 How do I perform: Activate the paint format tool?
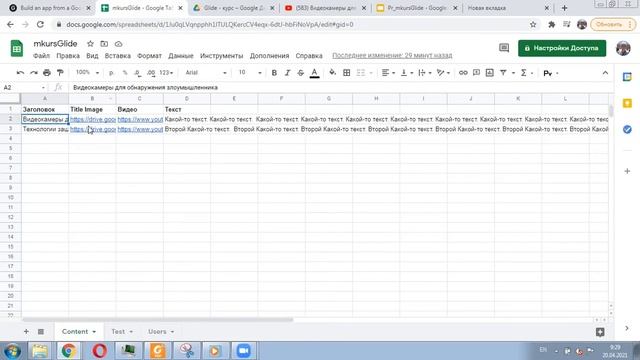[x=60, y=73]
